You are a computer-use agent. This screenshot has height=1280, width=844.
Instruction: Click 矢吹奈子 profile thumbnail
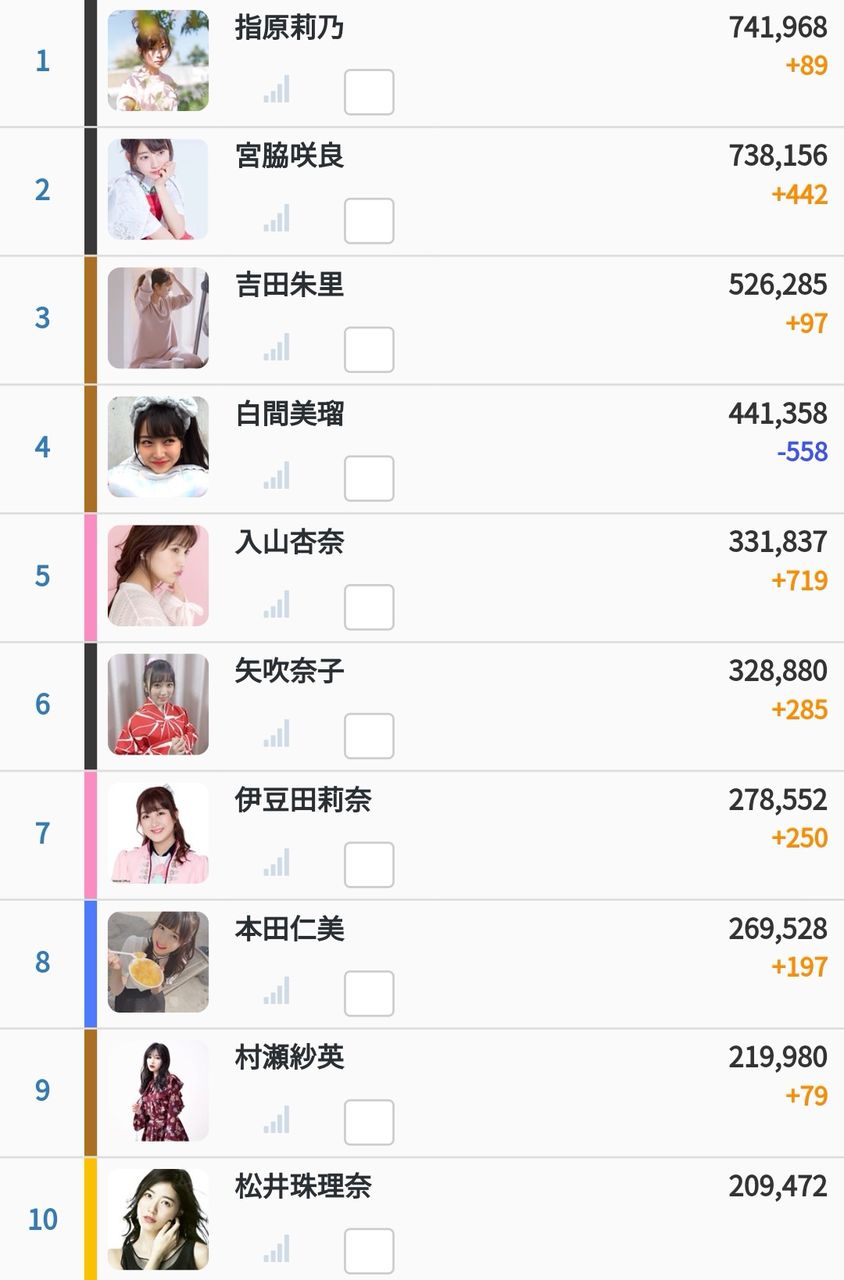(x=158, y=704)
